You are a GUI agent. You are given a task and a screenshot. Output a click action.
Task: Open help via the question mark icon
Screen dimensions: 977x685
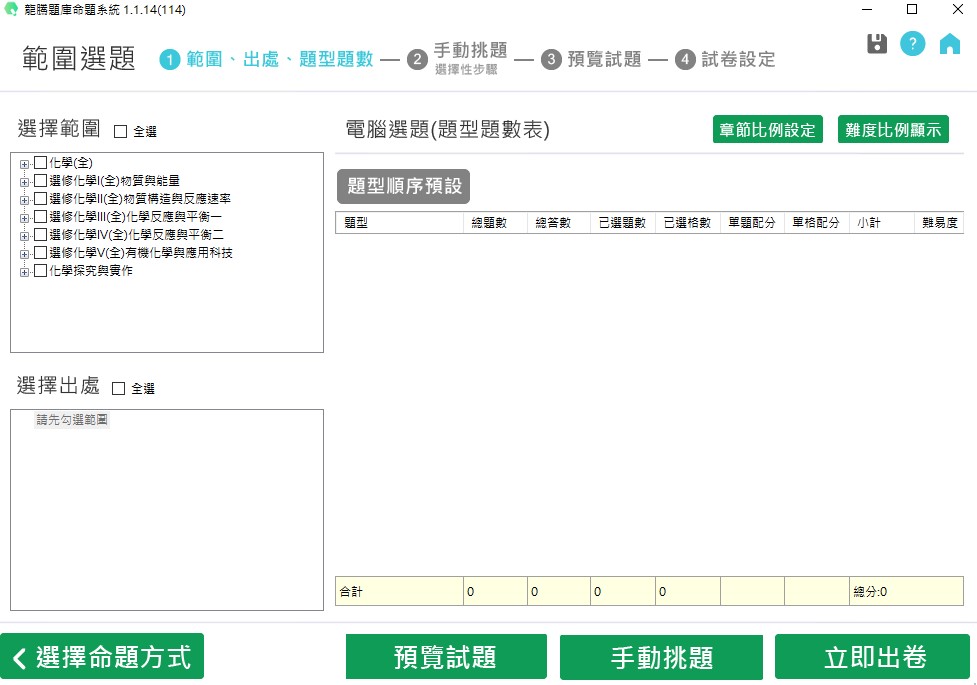pos(912,44)
